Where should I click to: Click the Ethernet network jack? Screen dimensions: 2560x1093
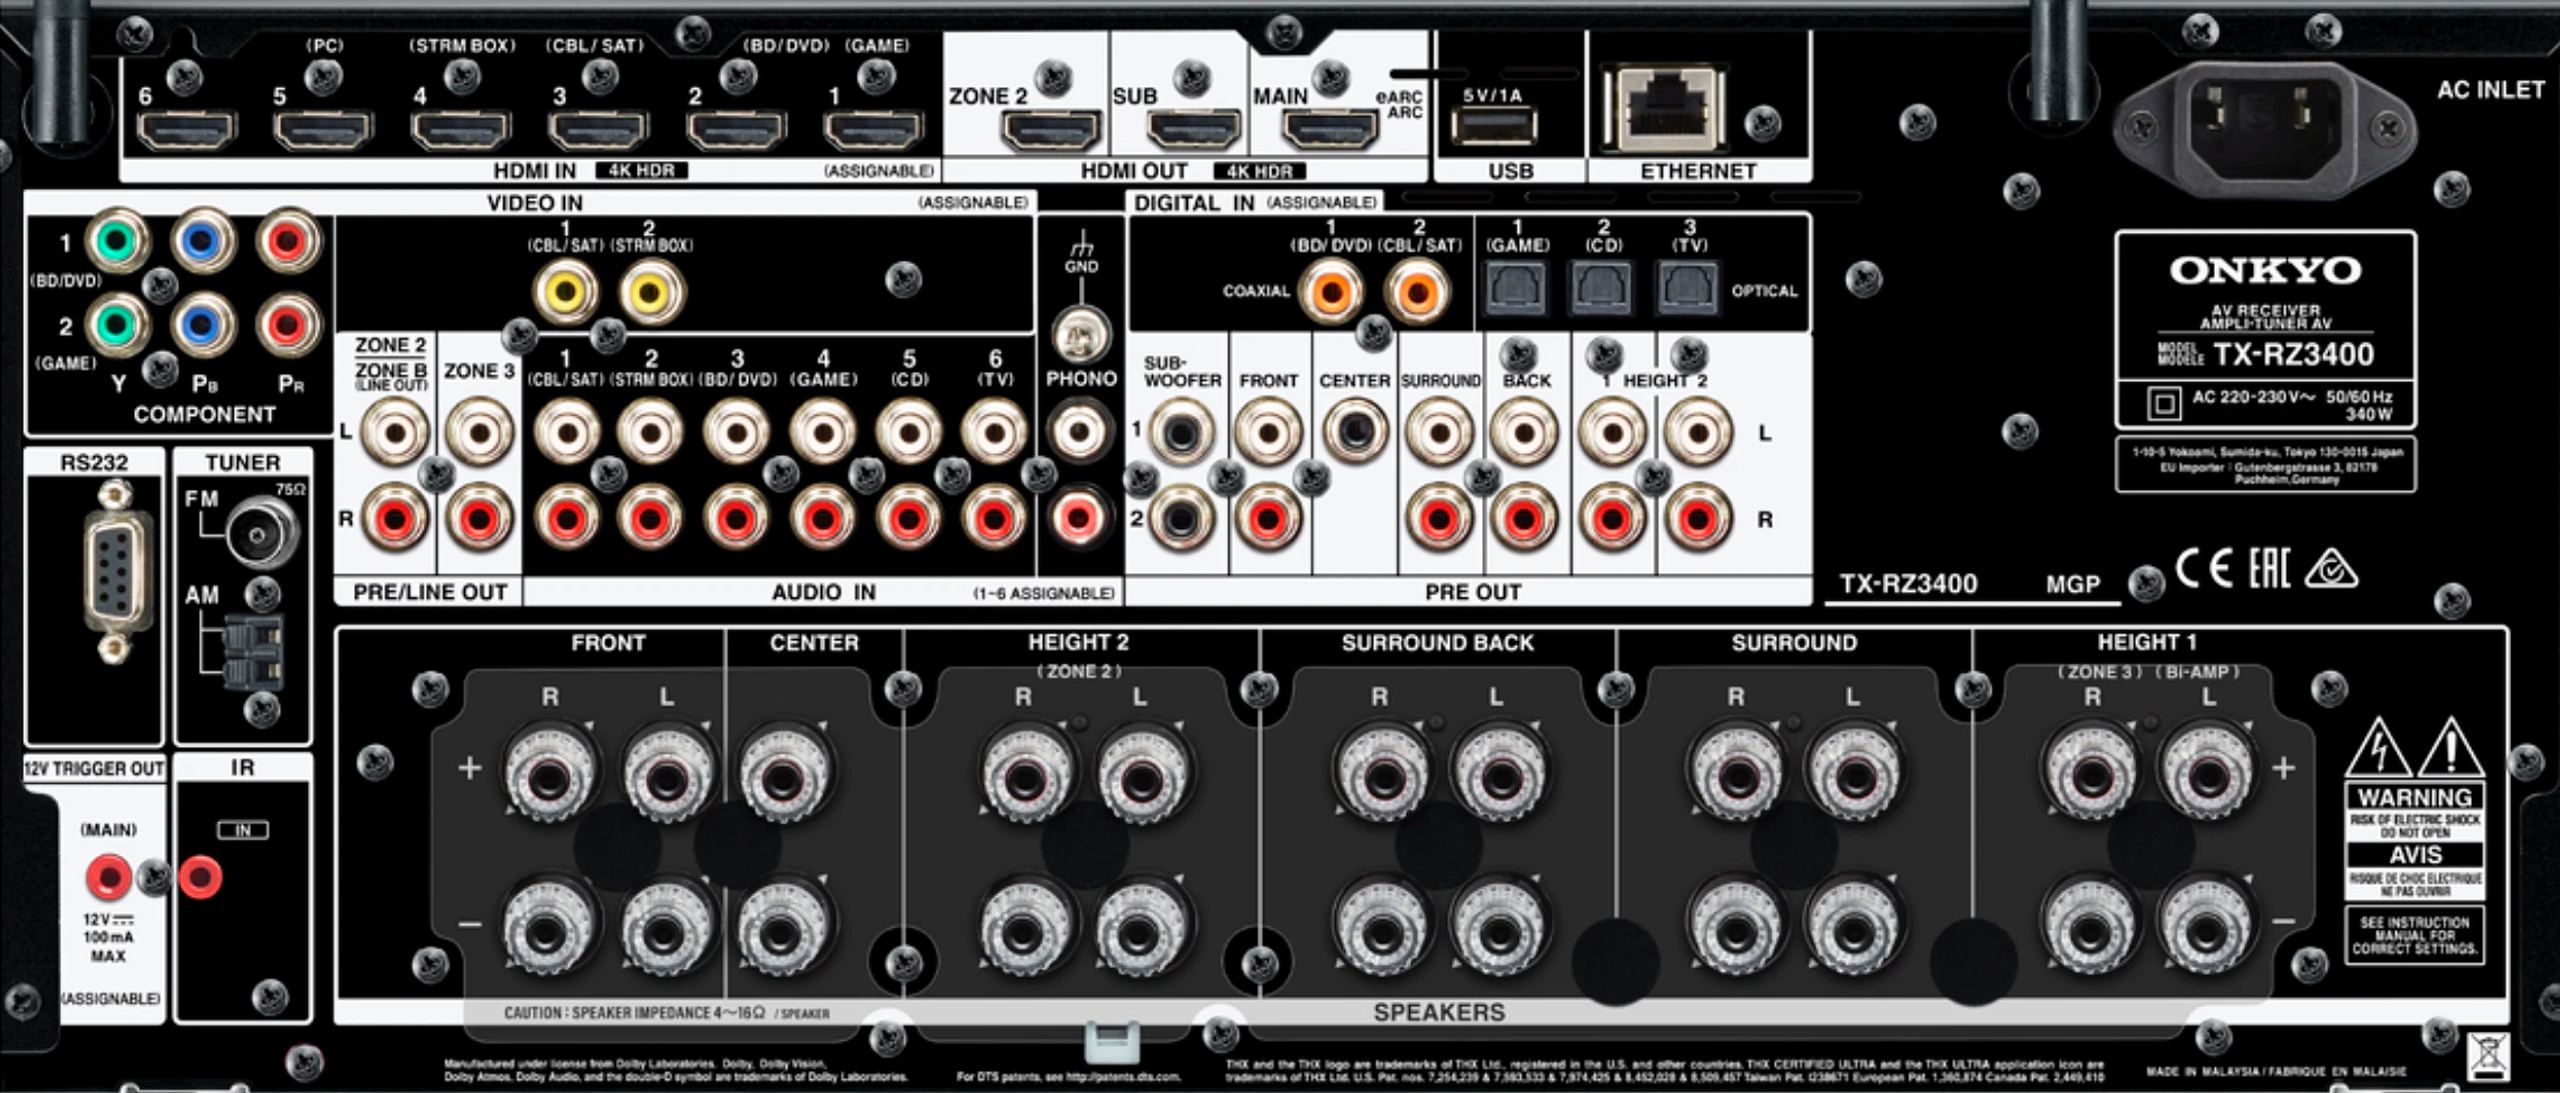1663,107
